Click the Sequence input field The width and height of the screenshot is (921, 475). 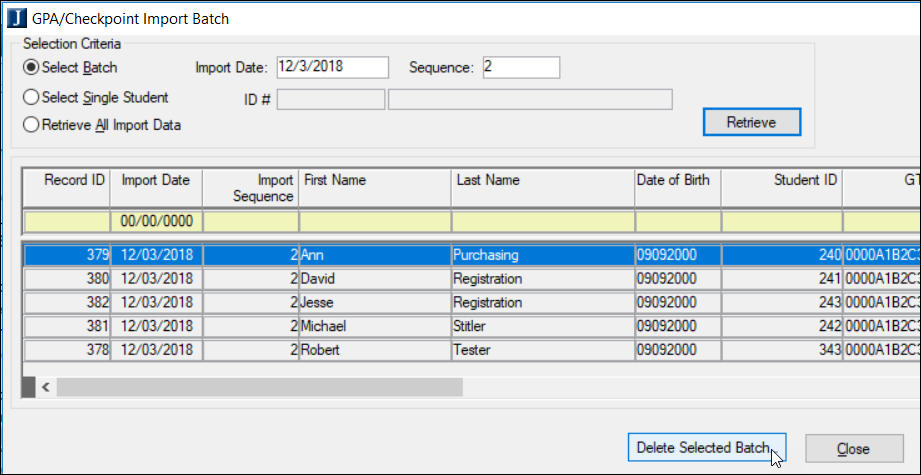520,67
